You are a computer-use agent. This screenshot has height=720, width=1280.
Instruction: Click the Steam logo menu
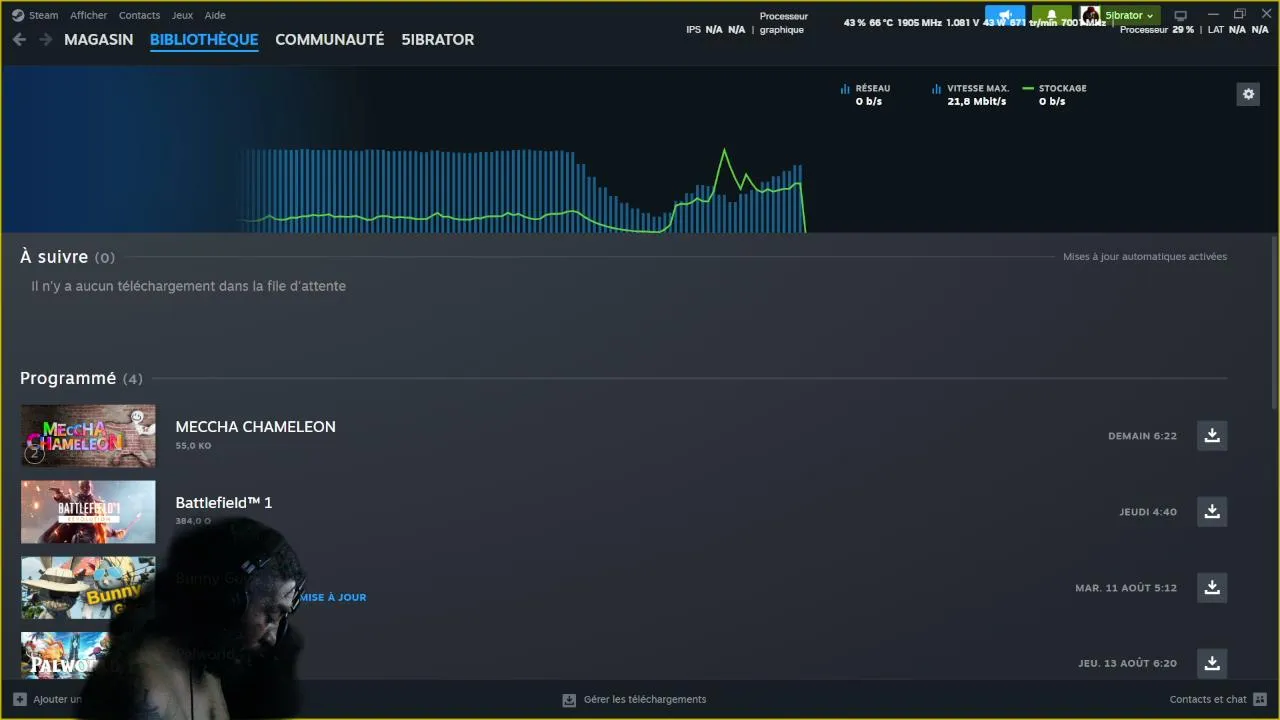[x=18, y=15]
